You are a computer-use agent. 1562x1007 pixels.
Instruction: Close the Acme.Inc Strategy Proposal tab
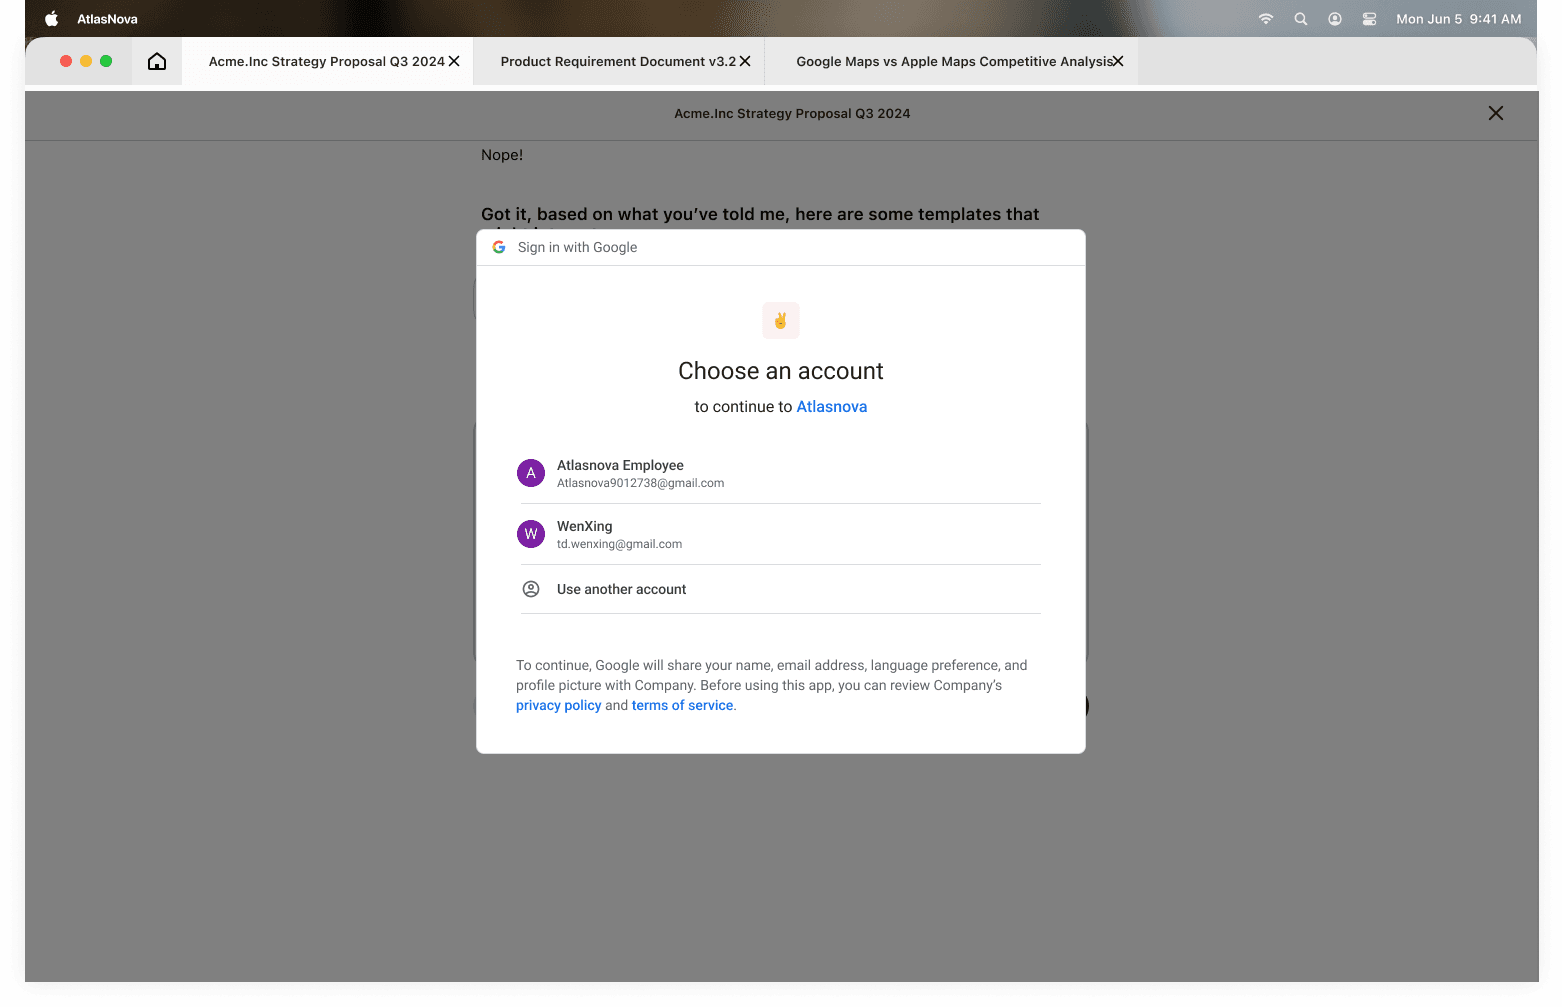(454, 61)
